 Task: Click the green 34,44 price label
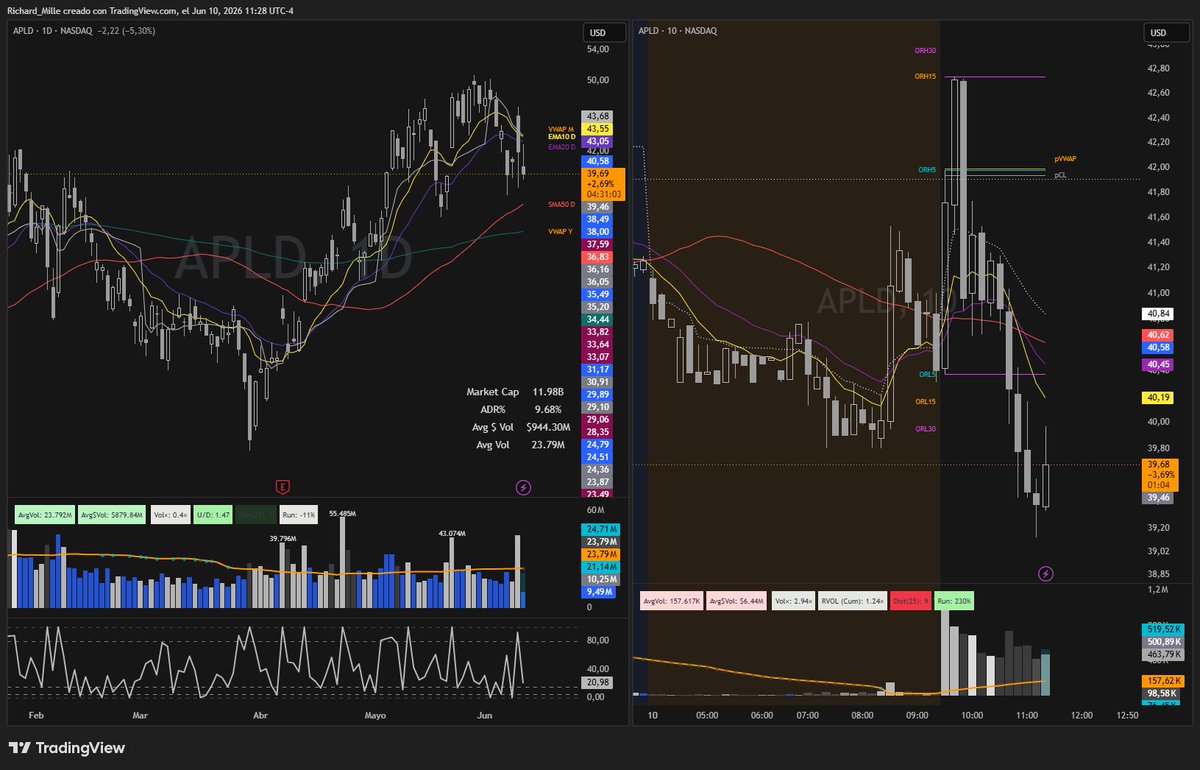tap(598, 319)
